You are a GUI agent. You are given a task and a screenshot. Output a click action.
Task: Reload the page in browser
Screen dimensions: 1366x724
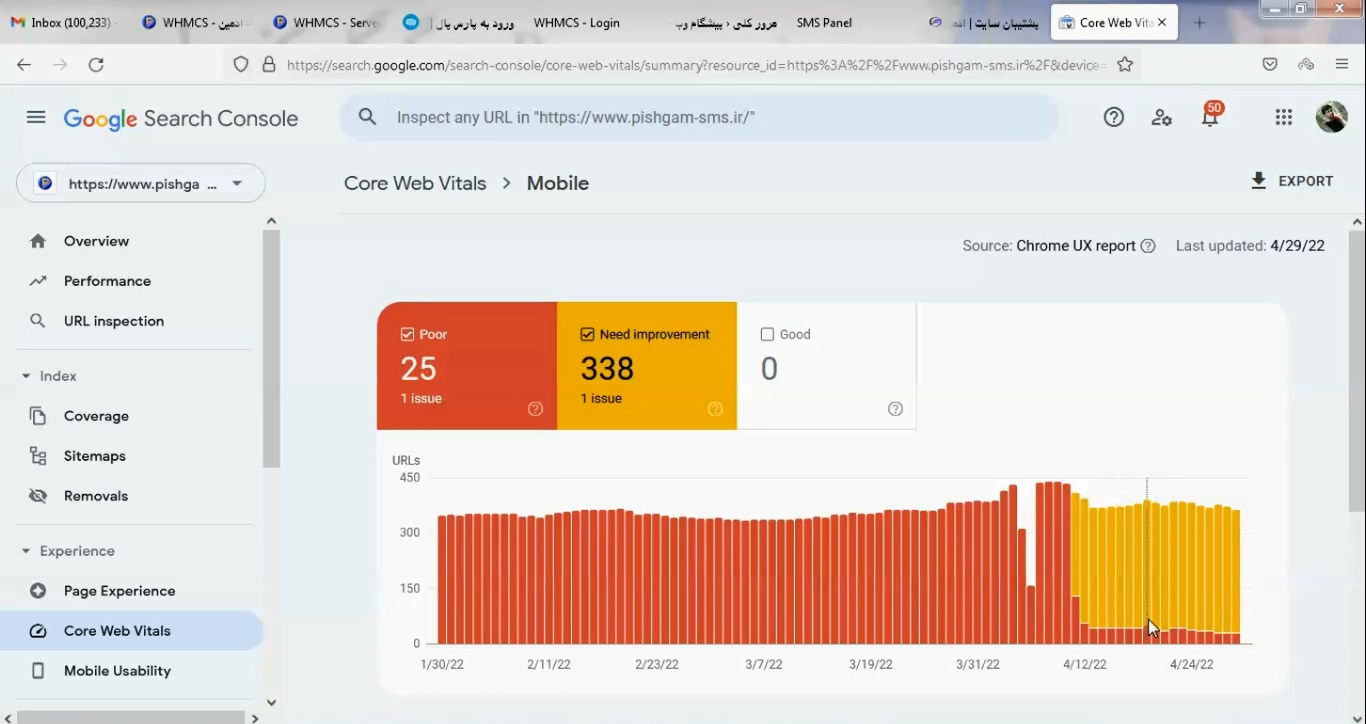coord(96,64)
